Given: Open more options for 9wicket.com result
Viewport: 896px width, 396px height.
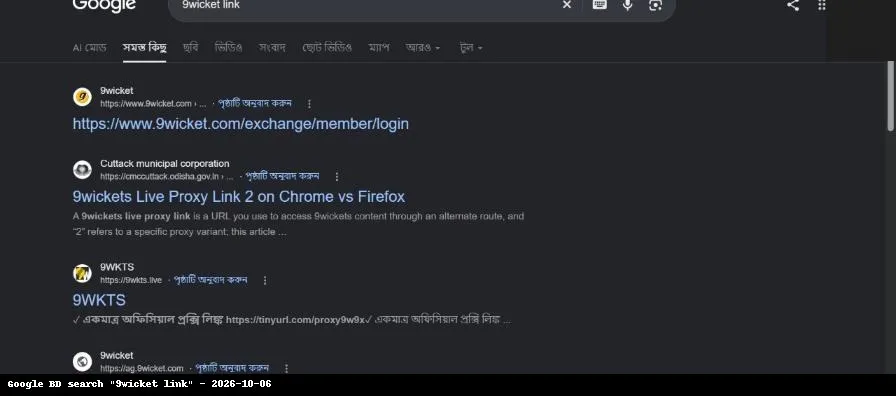Looking at the screenshot, I should click(x=309, y=104).
